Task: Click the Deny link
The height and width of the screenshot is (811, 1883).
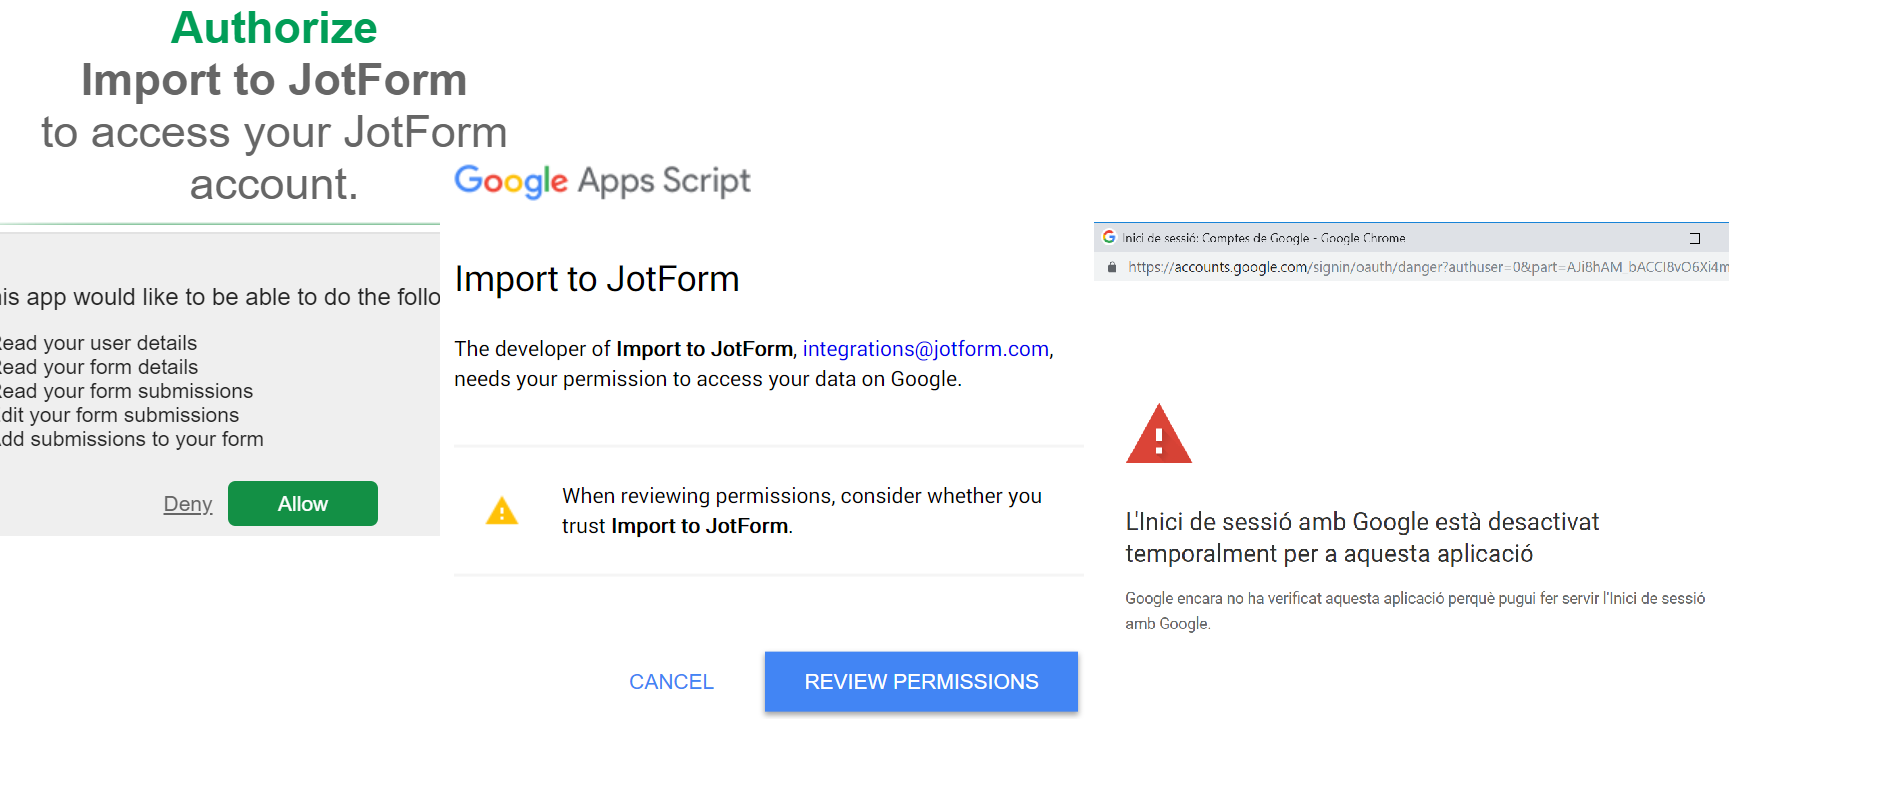Action: tap(188, 504)
